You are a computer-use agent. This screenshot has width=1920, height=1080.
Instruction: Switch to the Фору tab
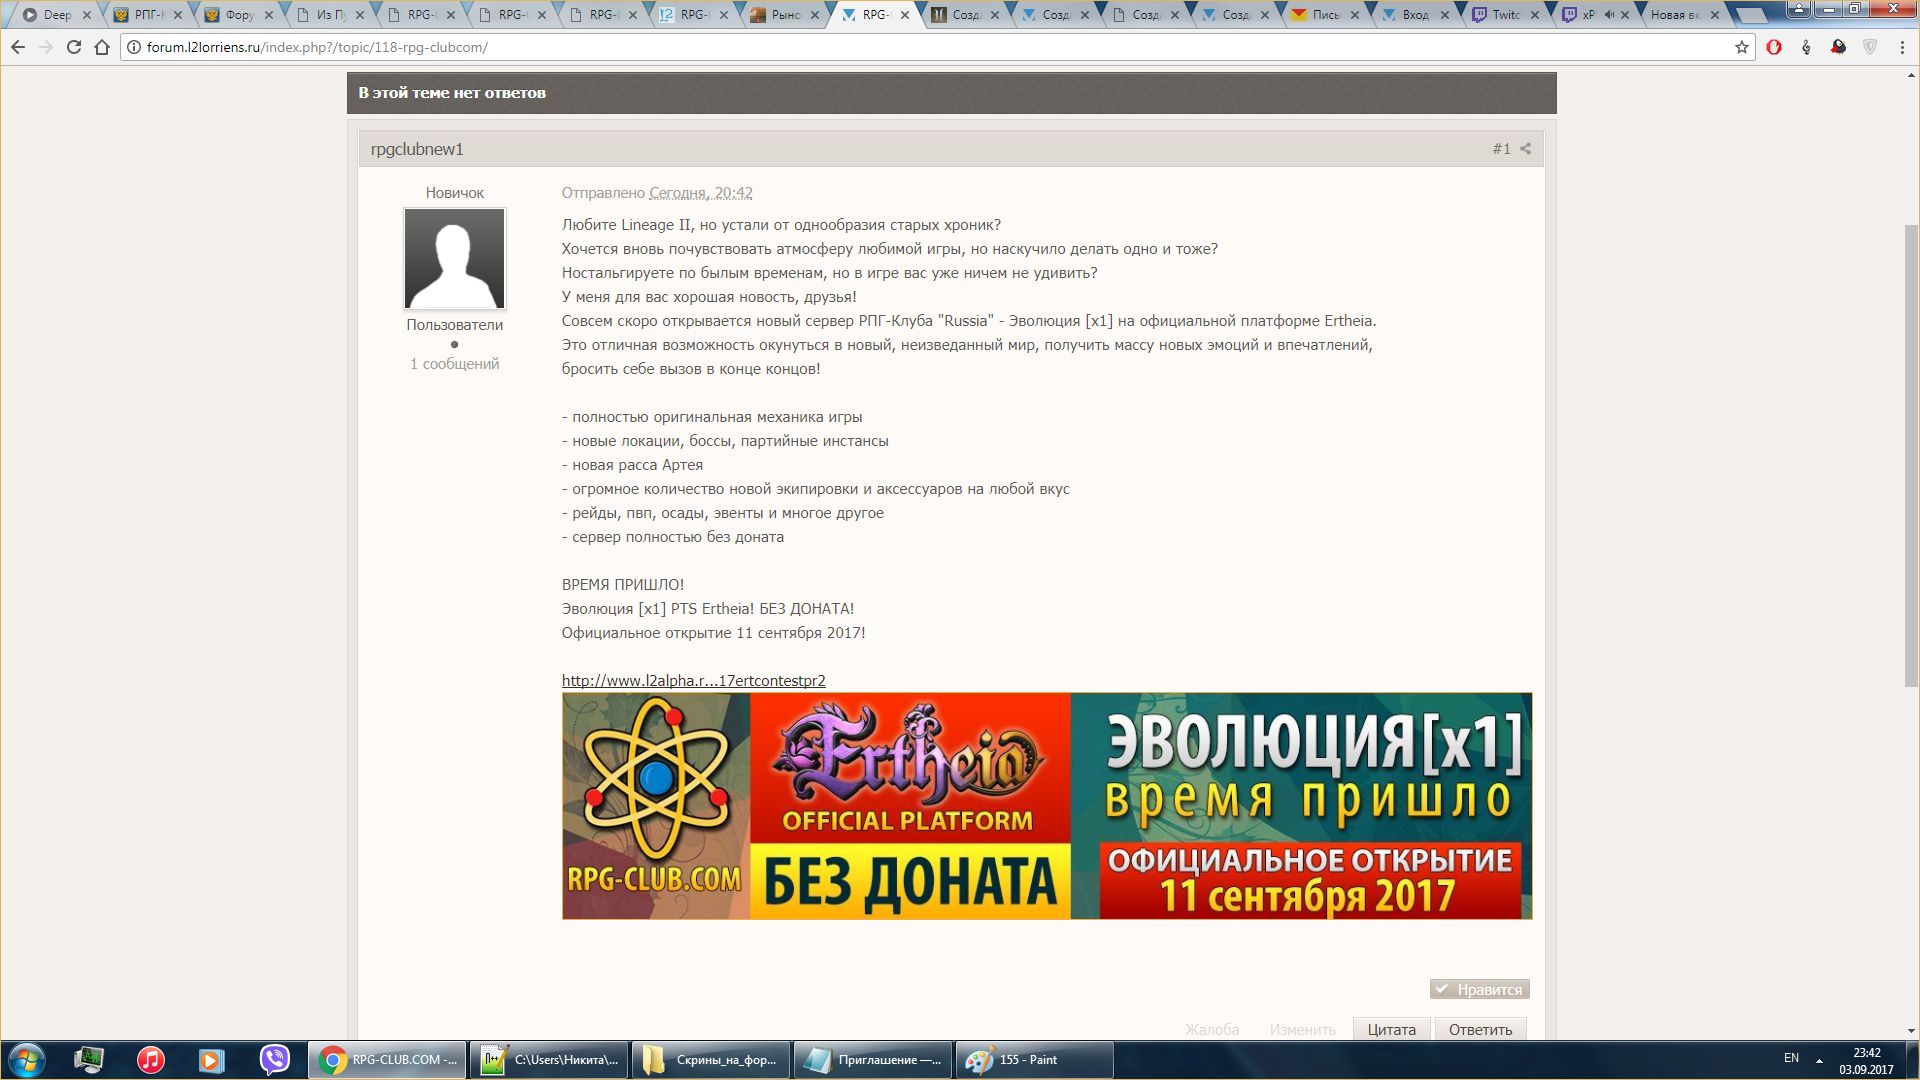(x=239, y=15)
